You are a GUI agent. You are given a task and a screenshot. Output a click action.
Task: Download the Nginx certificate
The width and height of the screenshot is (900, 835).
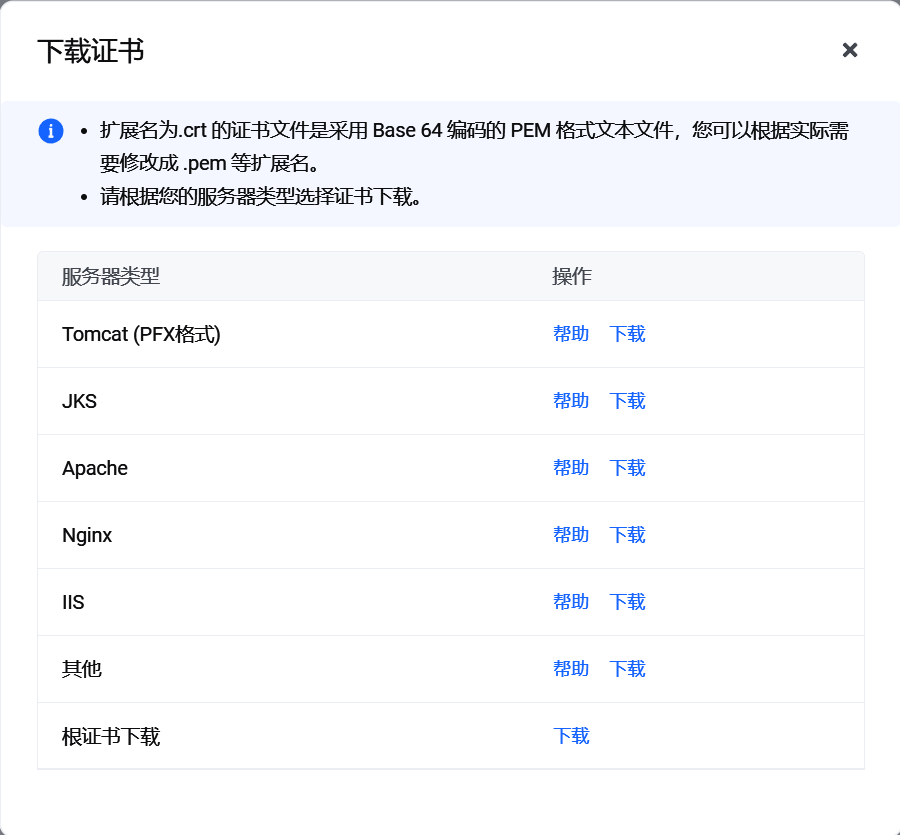click(627, 535)
